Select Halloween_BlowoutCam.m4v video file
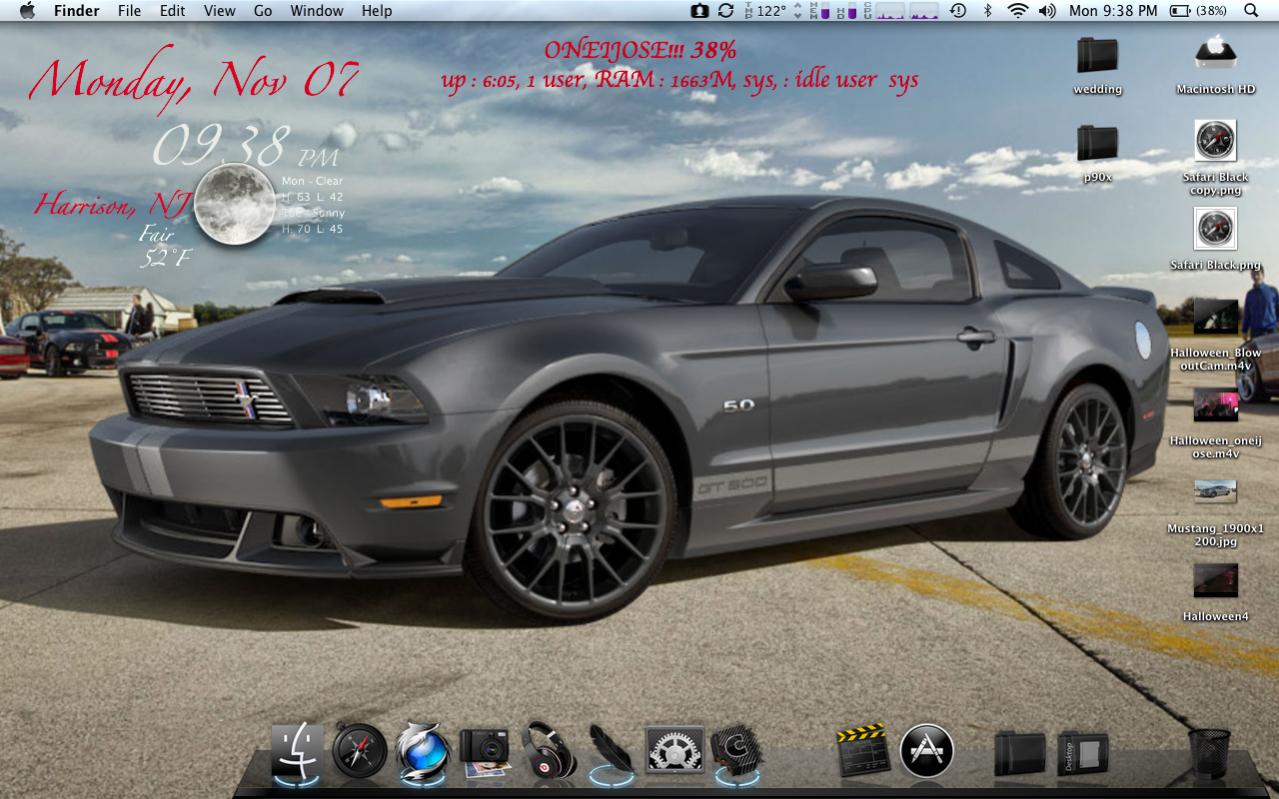Viewport: 1279px width, 799px height. click(1215, 334)
